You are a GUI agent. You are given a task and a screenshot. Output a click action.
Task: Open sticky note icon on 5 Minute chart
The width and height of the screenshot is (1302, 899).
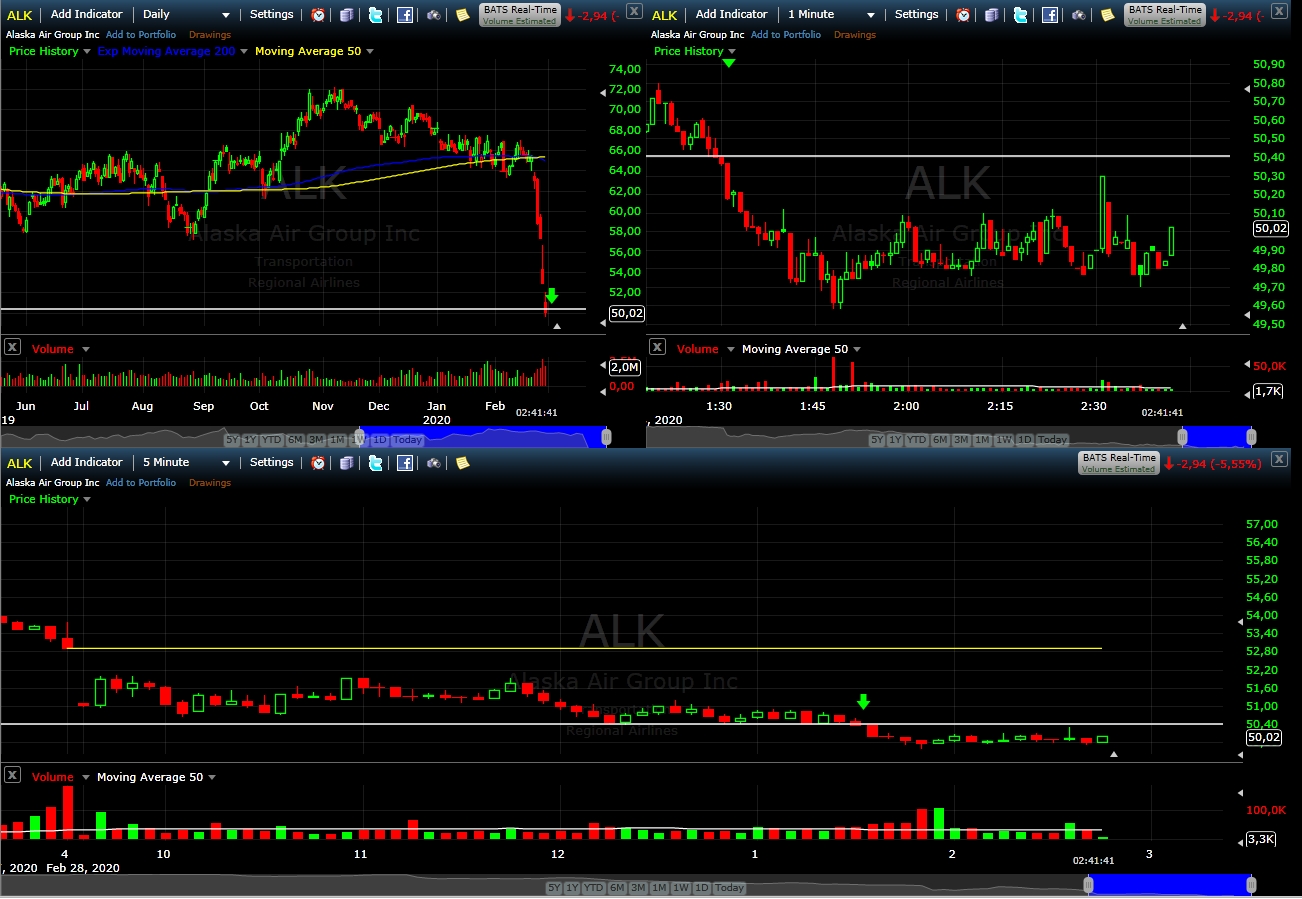coord(462,463)
